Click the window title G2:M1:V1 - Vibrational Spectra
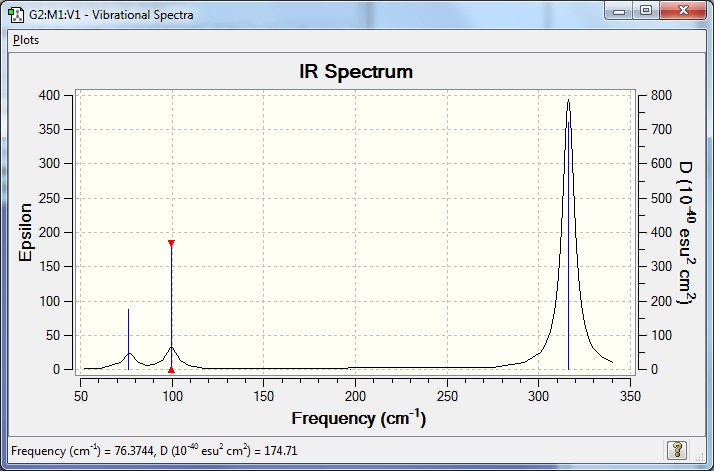 [111, 15]
